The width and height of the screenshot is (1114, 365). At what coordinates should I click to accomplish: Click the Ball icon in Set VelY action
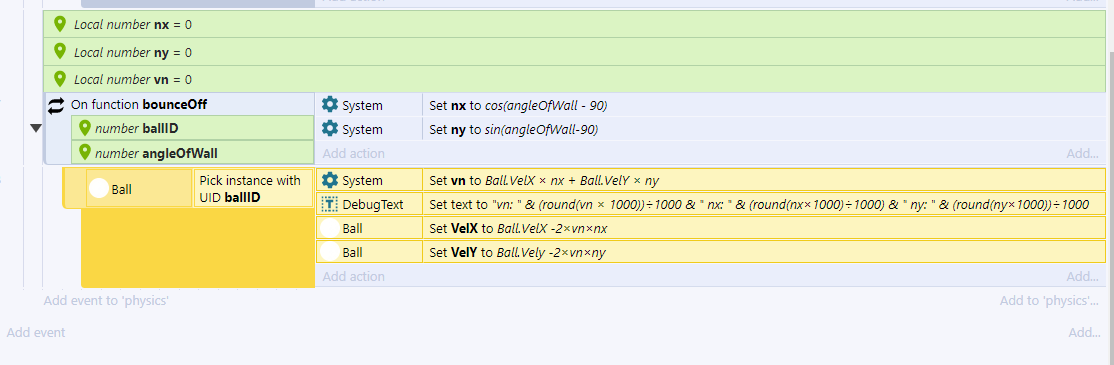(x=330, y=251)
